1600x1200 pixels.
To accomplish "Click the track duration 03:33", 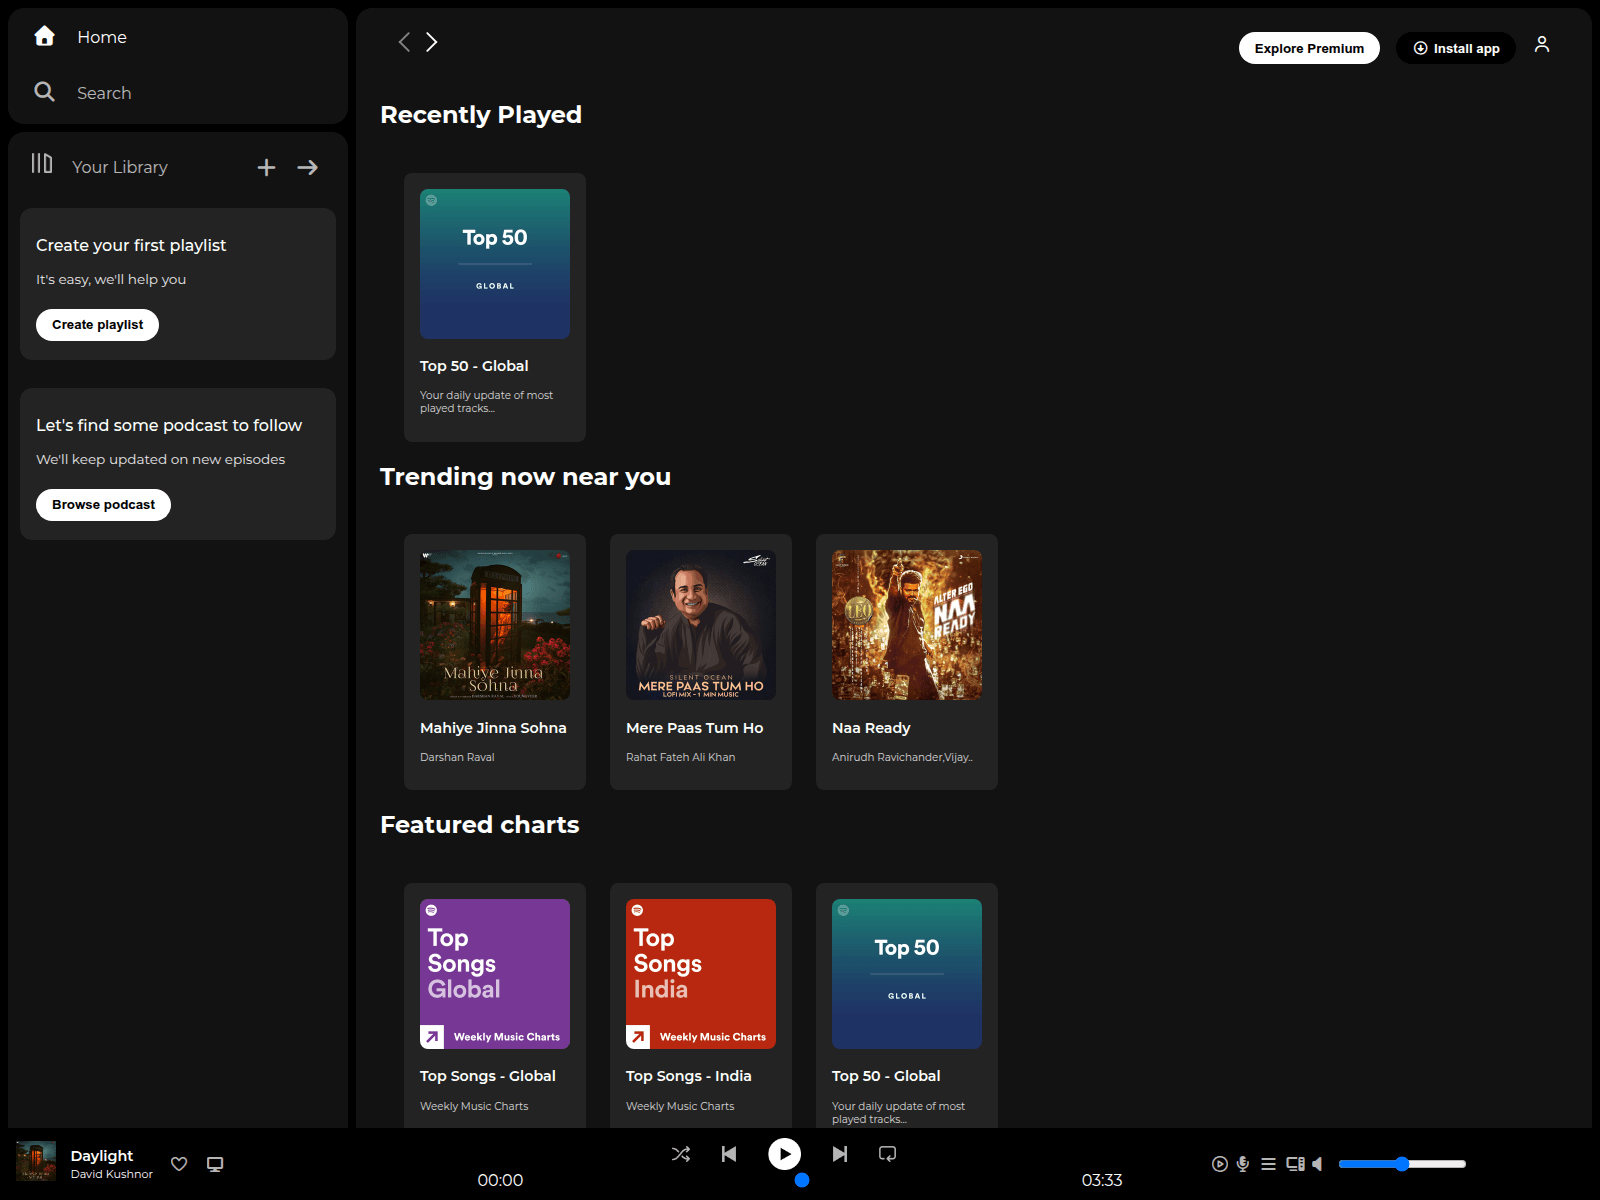I will point(1102,1180).
